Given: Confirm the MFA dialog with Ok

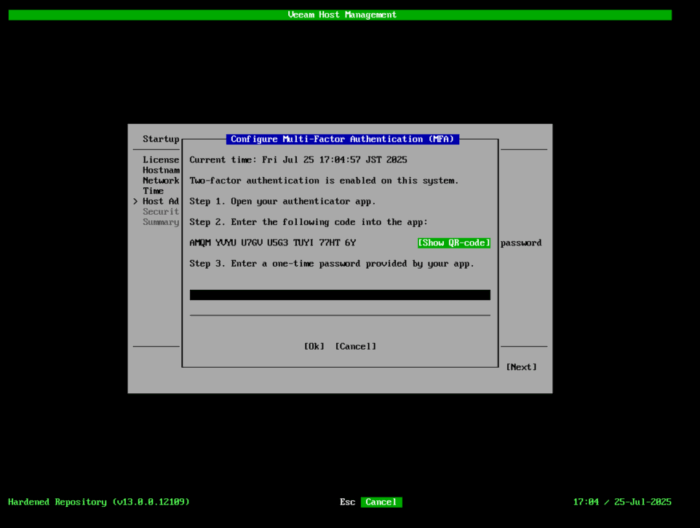Looking at the screenshot, I should pyautogui.click(x=314, y=346).
